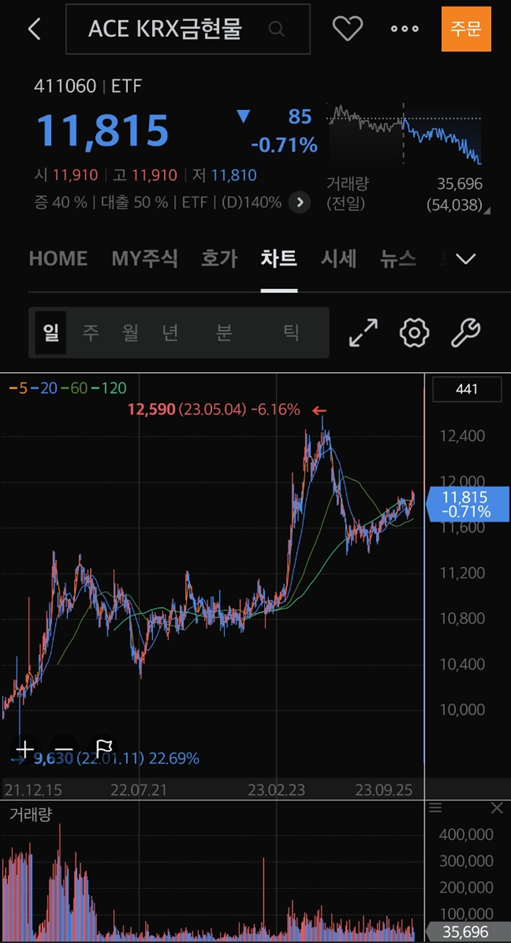This screenshot has width=511, height=943.
Task: Zoom in chart with plus icon
Action: (25, 749)
